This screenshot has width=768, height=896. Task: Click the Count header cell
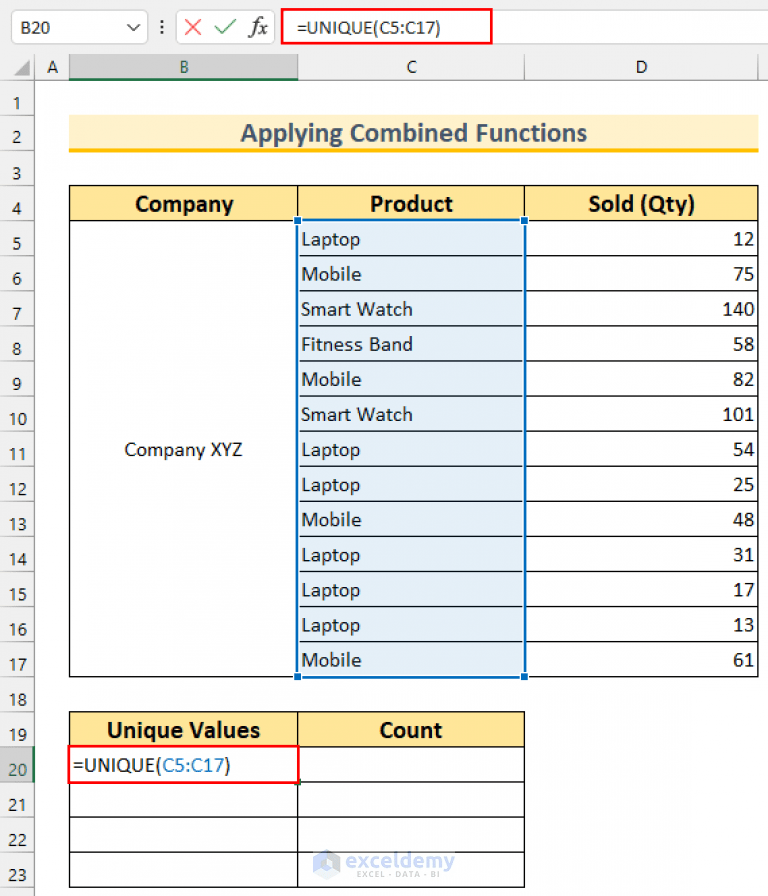click(411, 729)
